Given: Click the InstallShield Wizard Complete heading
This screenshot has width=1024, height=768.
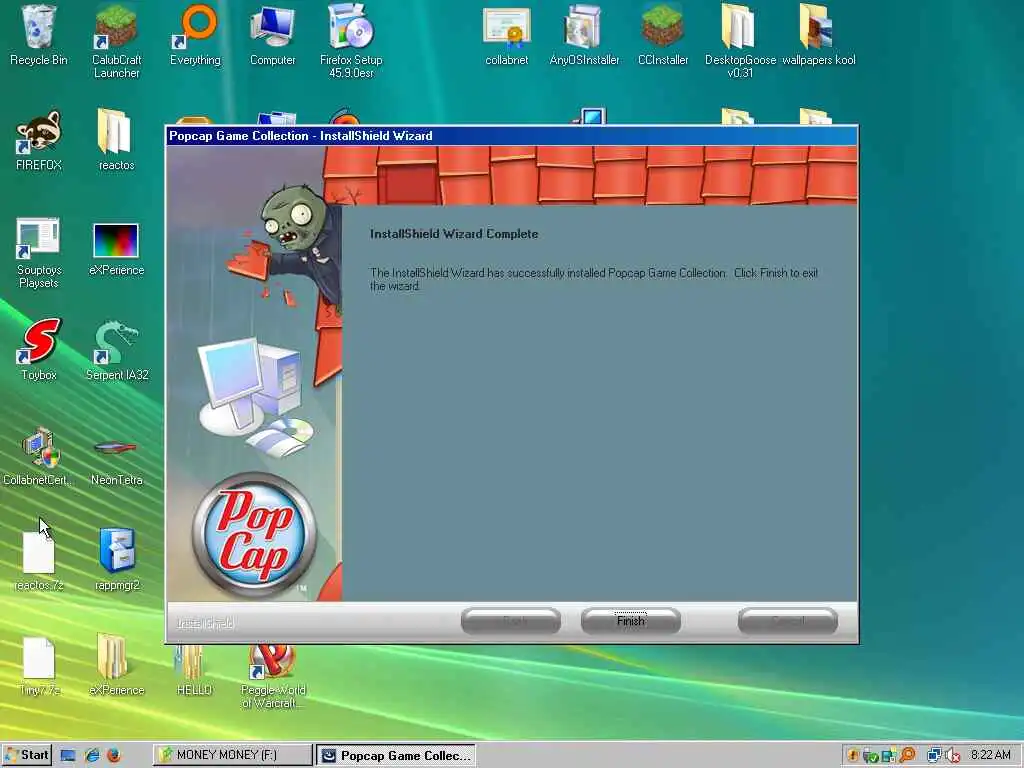Looking at the screenshot, I should pos(454,234).
